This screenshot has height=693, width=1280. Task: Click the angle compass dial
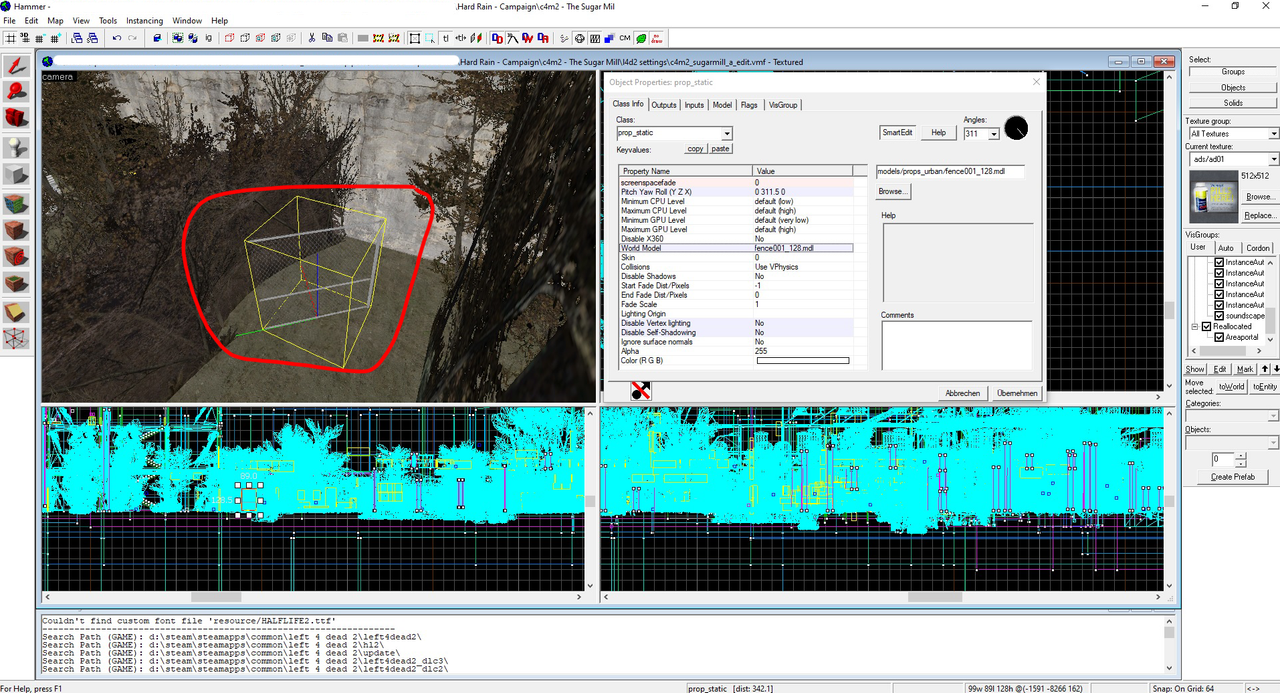(1016, 128)
